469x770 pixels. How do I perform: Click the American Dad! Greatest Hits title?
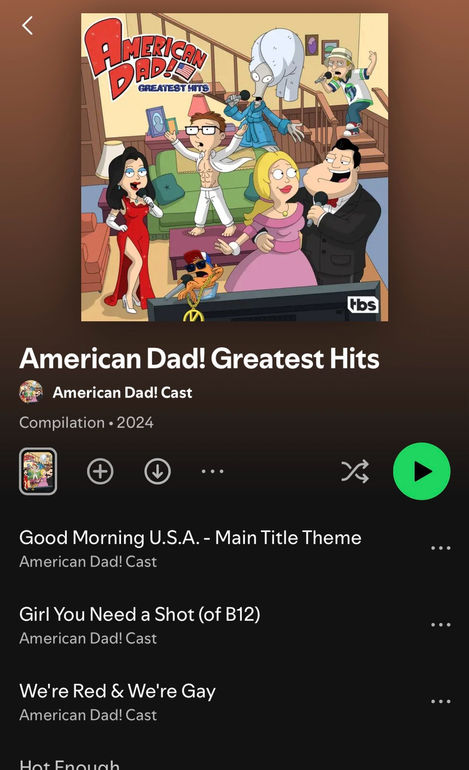(199, 358)
